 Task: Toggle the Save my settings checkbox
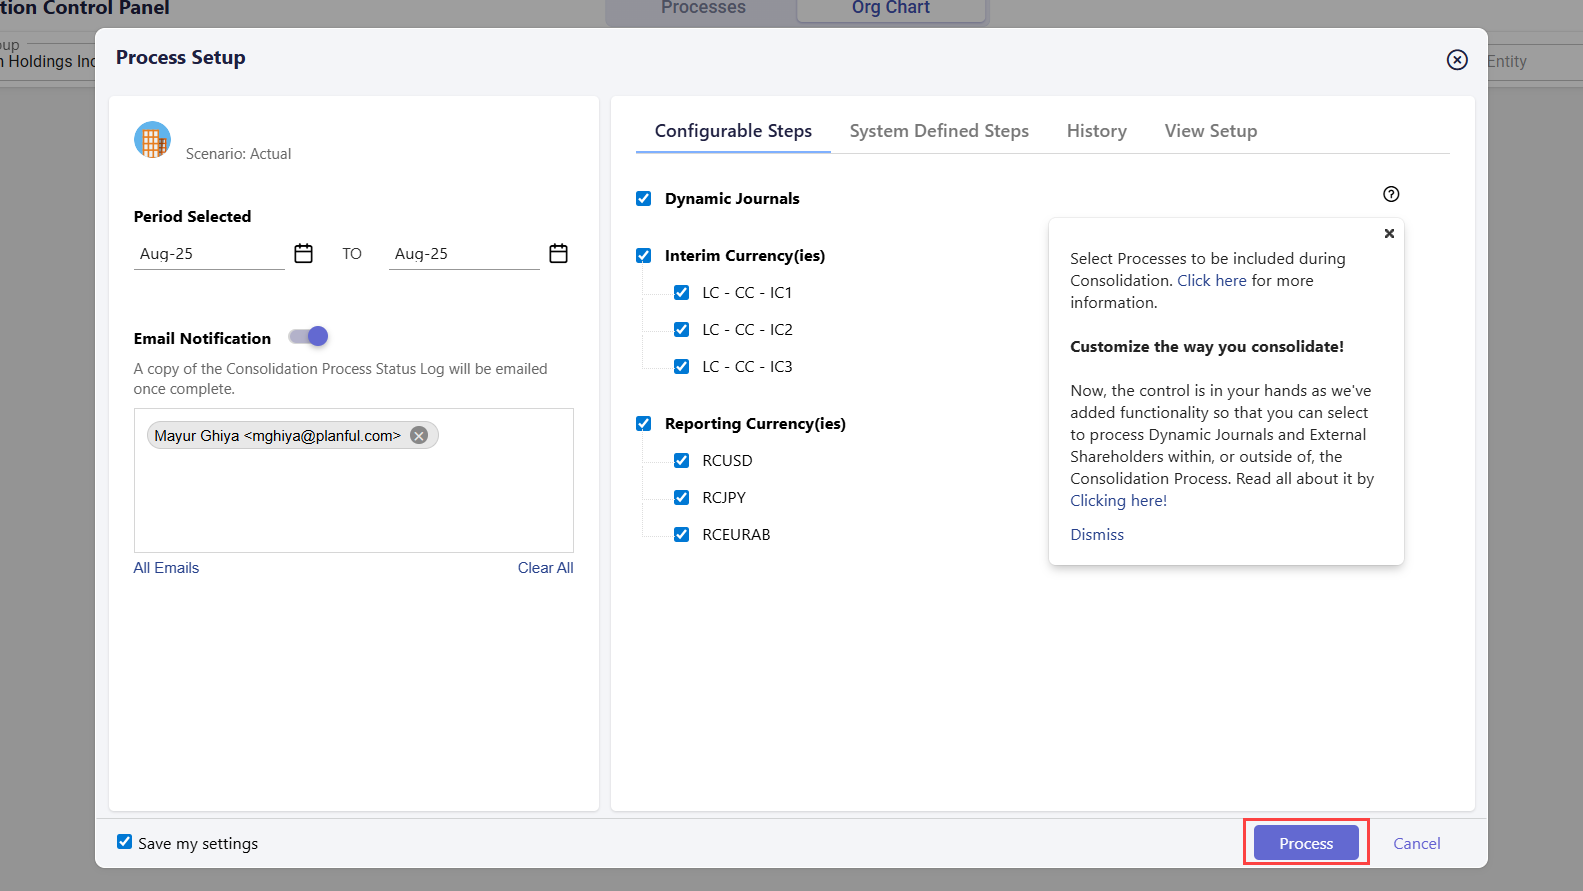coord(125,842)
